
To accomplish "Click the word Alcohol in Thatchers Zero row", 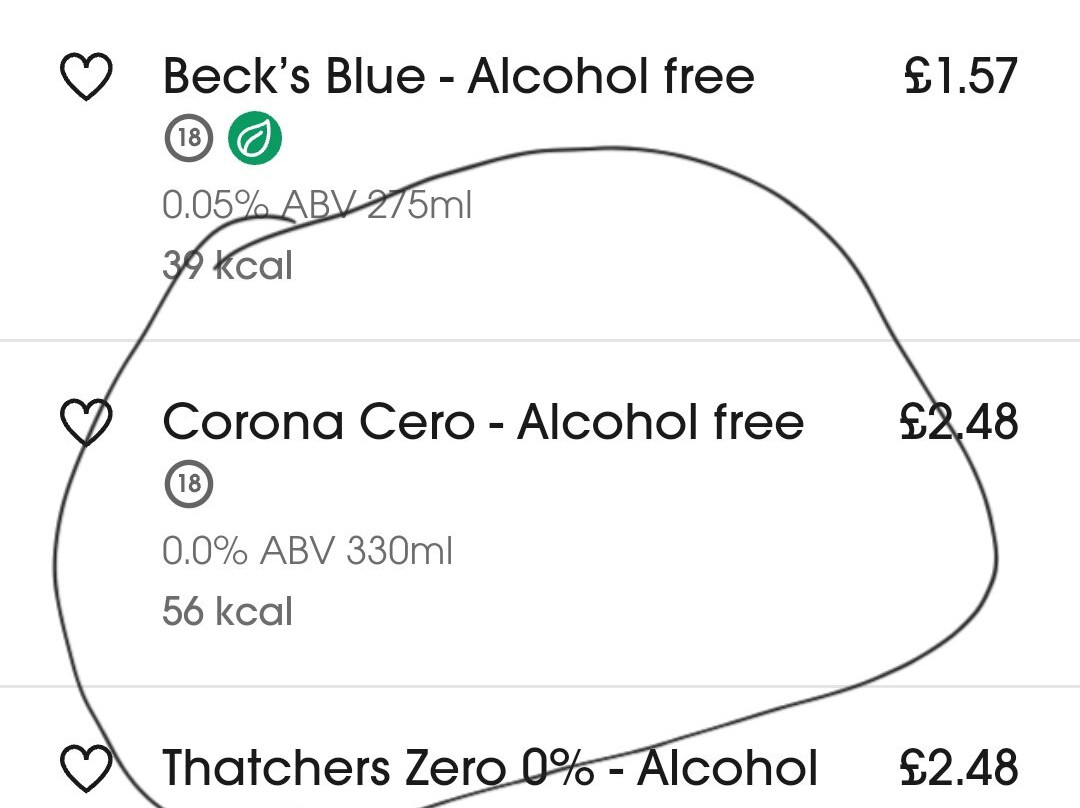I will tap(727, 767).
